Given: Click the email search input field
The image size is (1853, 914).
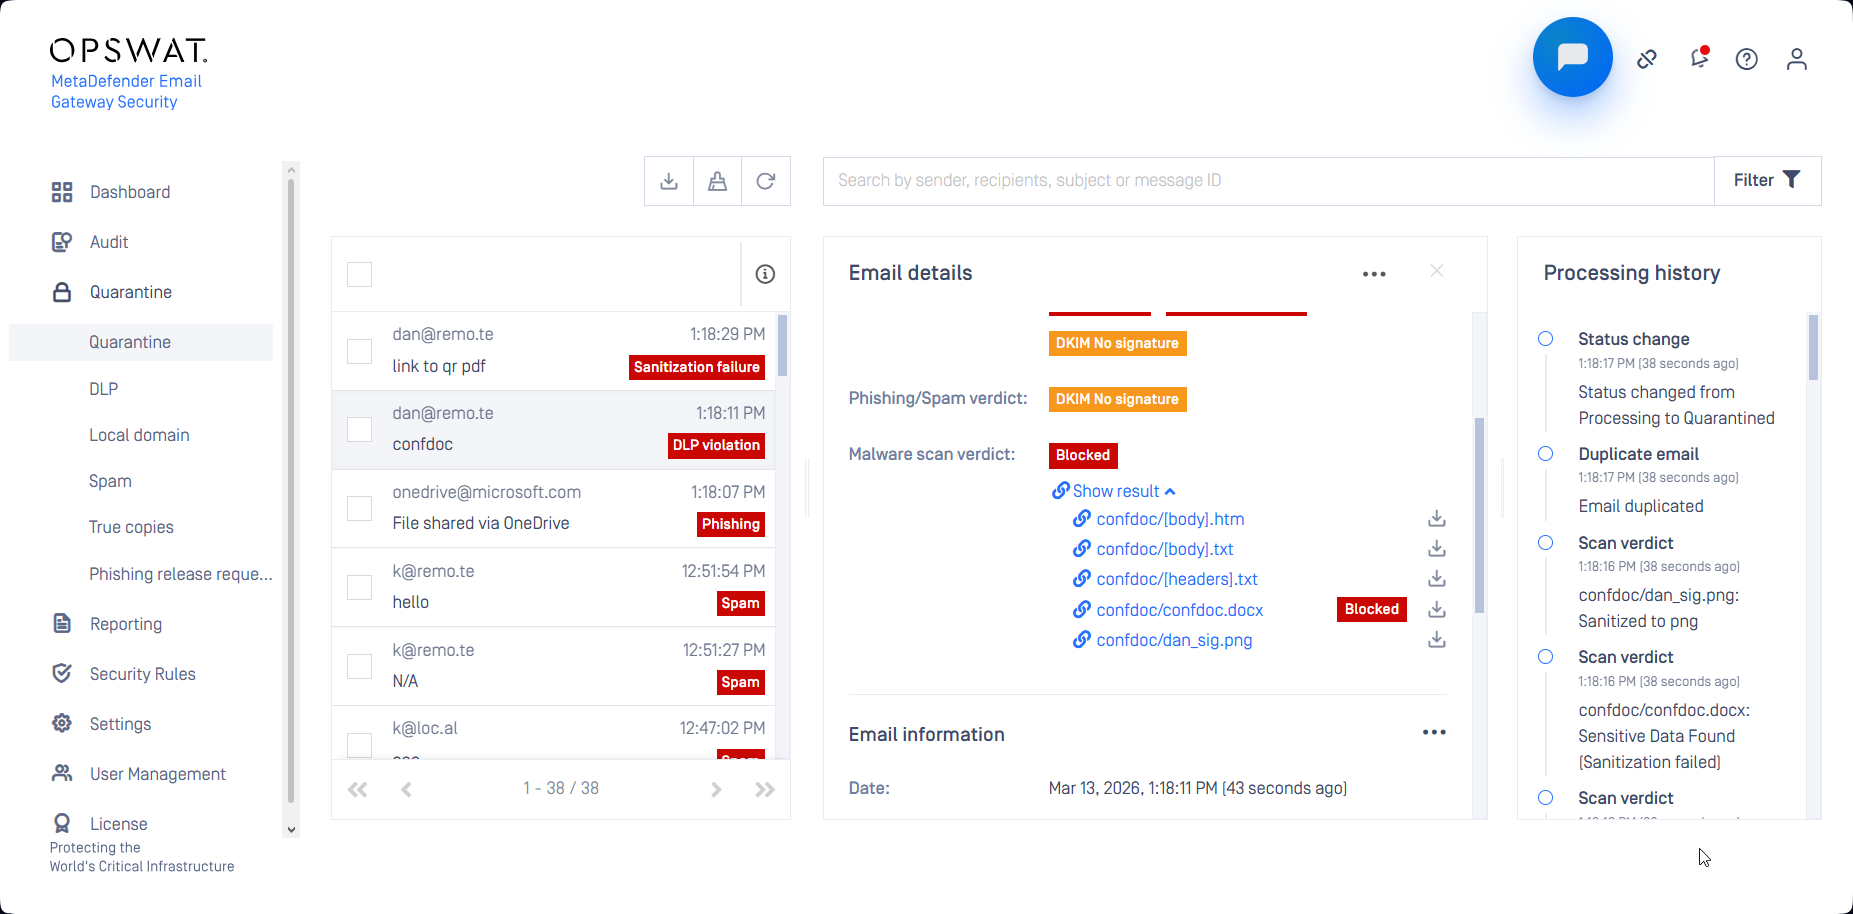Looking at the screenshot, I should (1267, 181).
